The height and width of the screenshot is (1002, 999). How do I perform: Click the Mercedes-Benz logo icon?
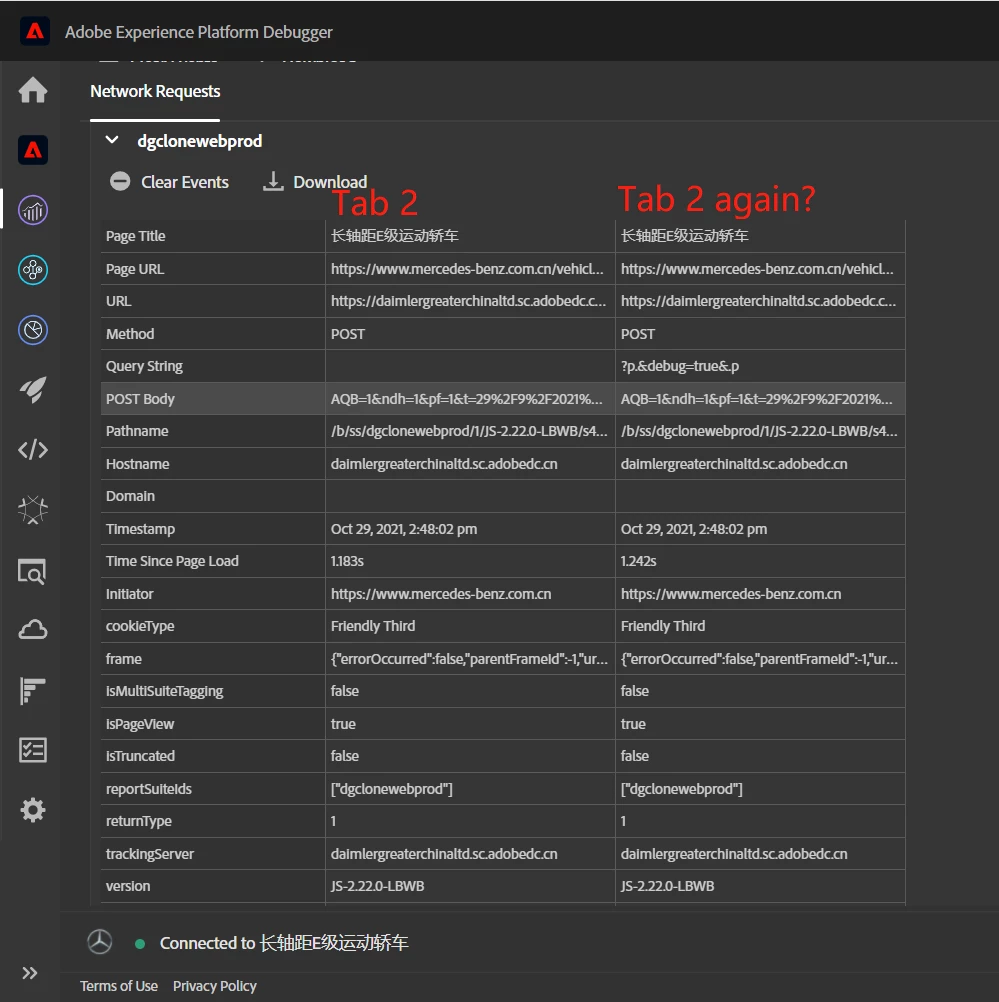click(100, 942)
